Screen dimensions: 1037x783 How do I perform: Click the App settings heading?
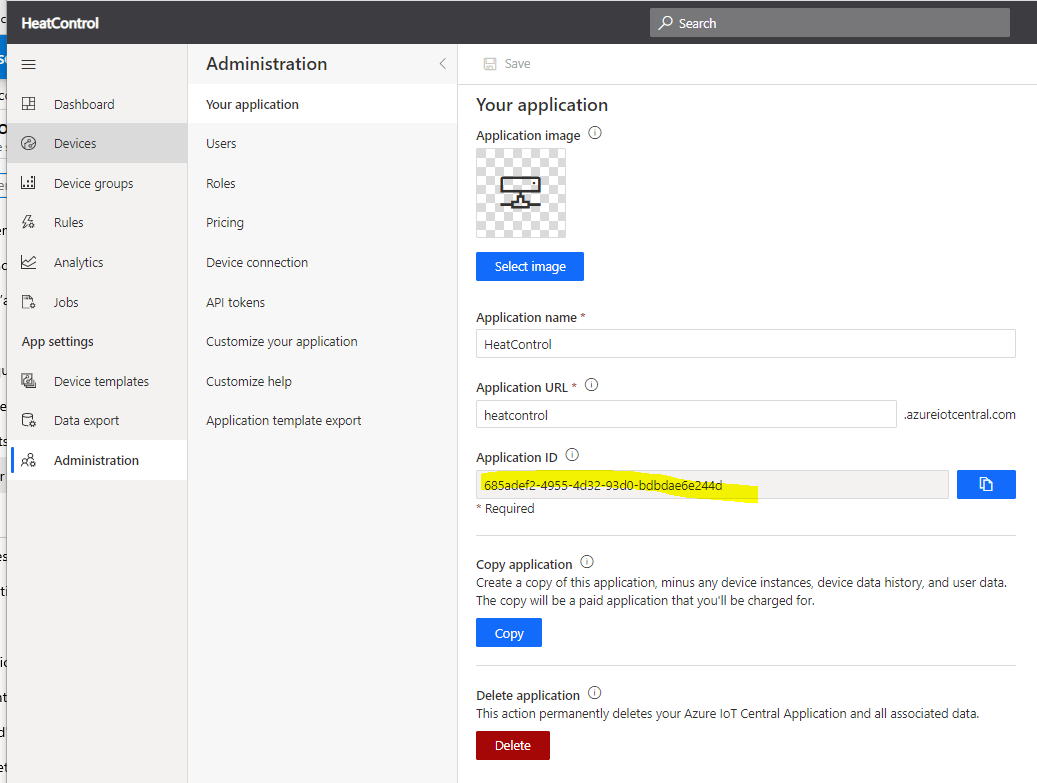(x=58, y=341)
